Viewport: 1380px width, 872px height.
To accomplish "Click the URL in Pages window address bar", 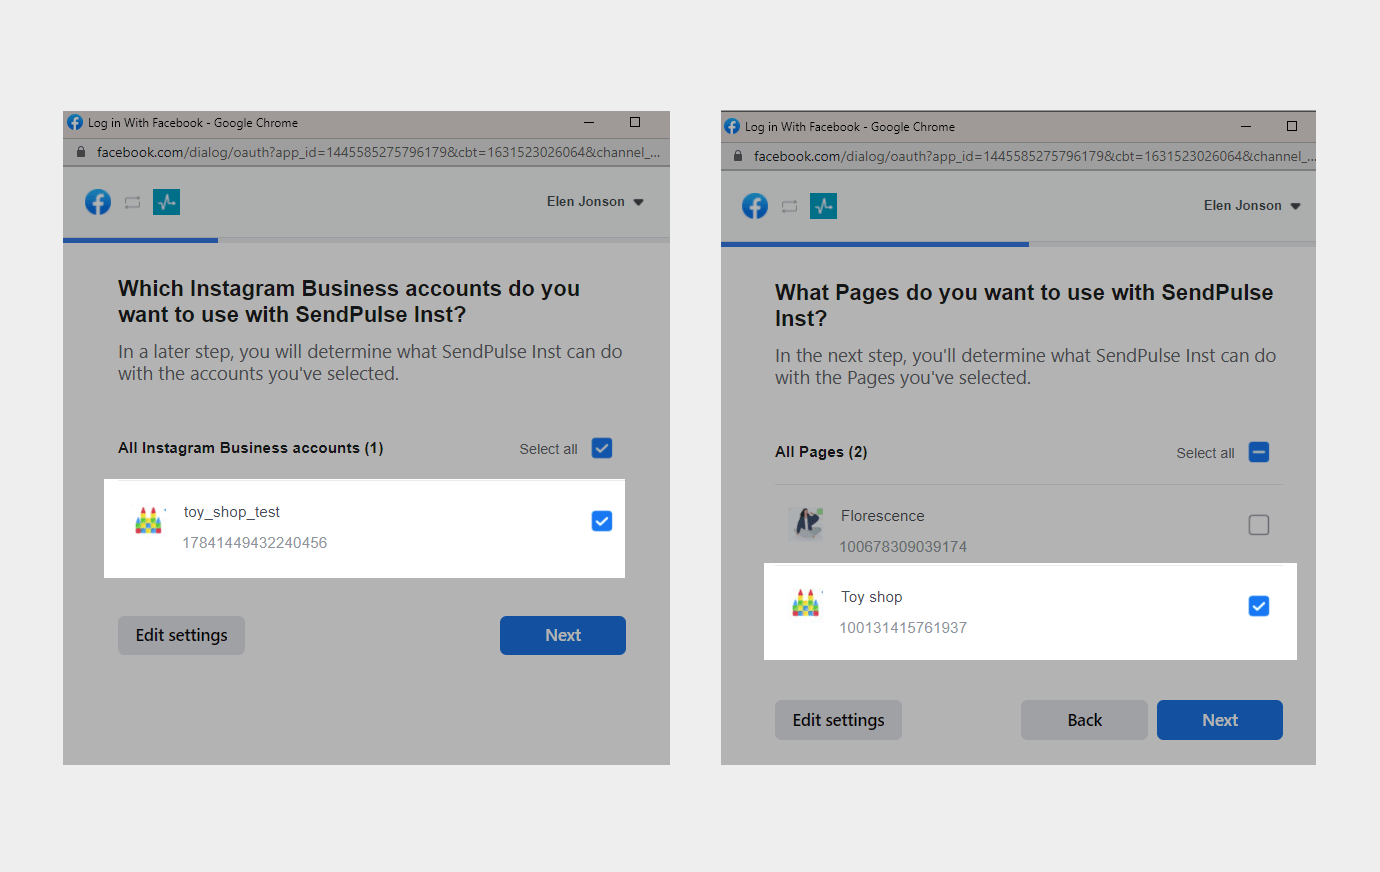I will coord(1034,156).
